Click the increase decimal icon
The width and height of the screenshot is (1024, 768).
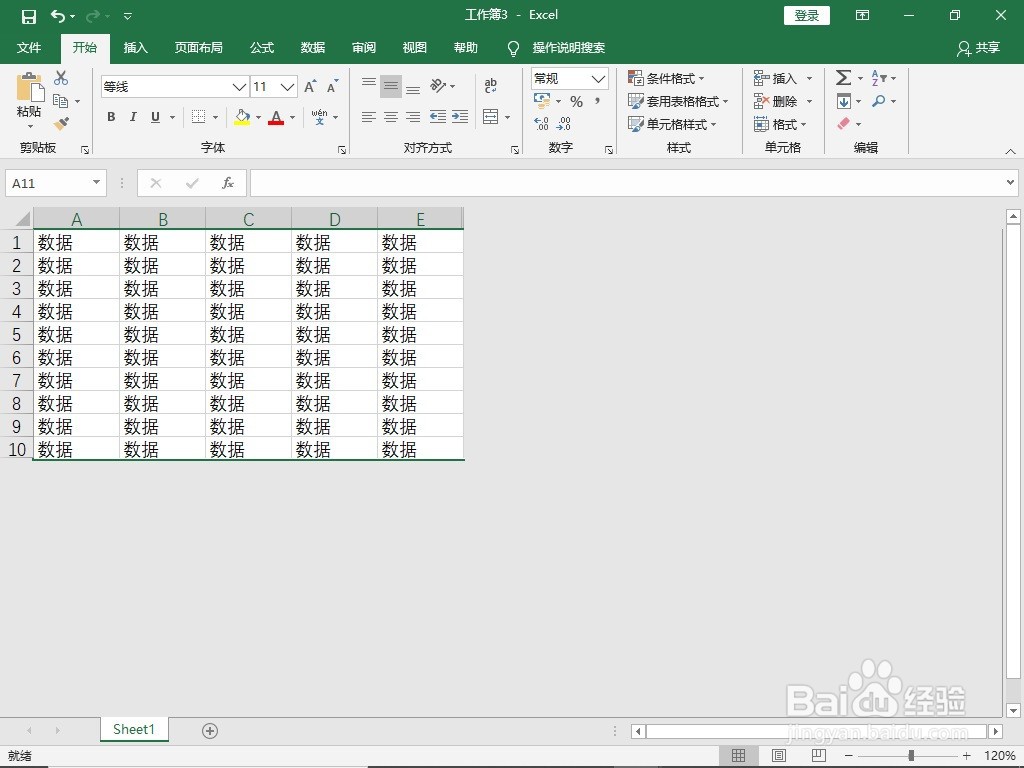540,124
